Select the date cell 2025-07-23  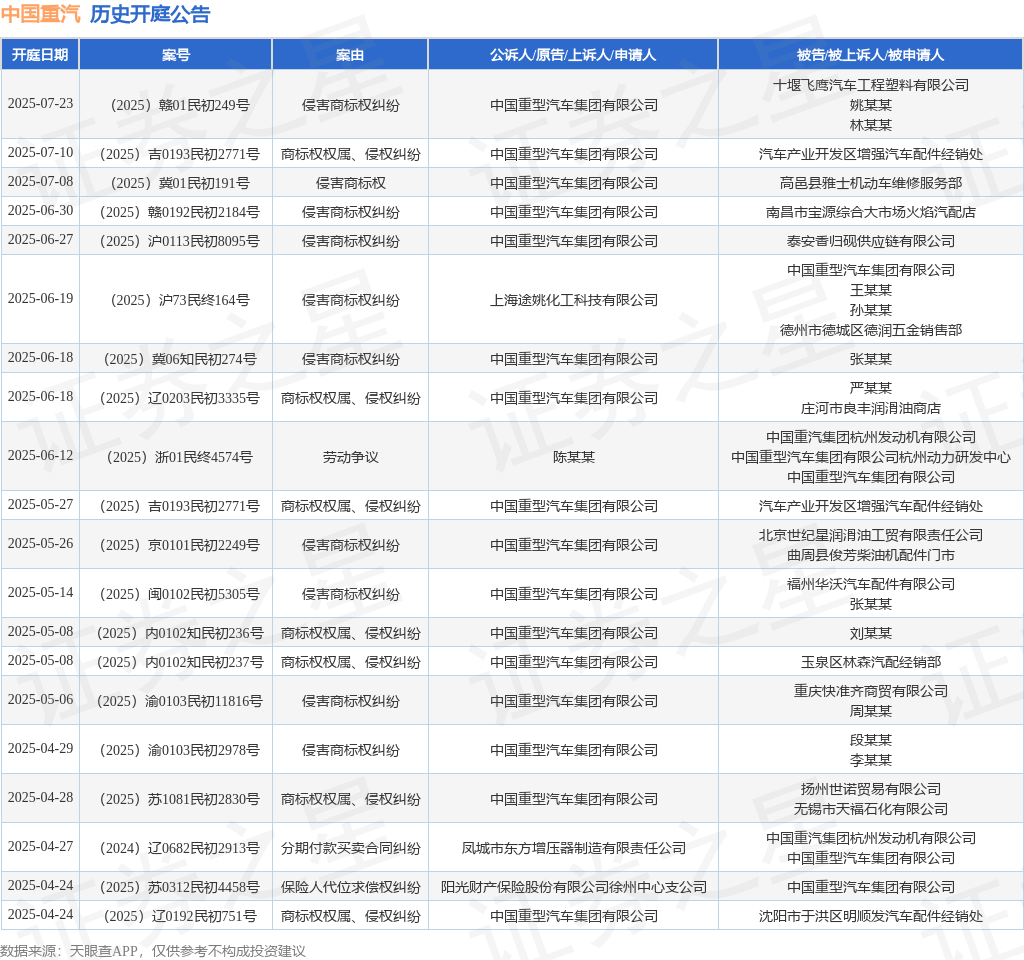(40, 104)
